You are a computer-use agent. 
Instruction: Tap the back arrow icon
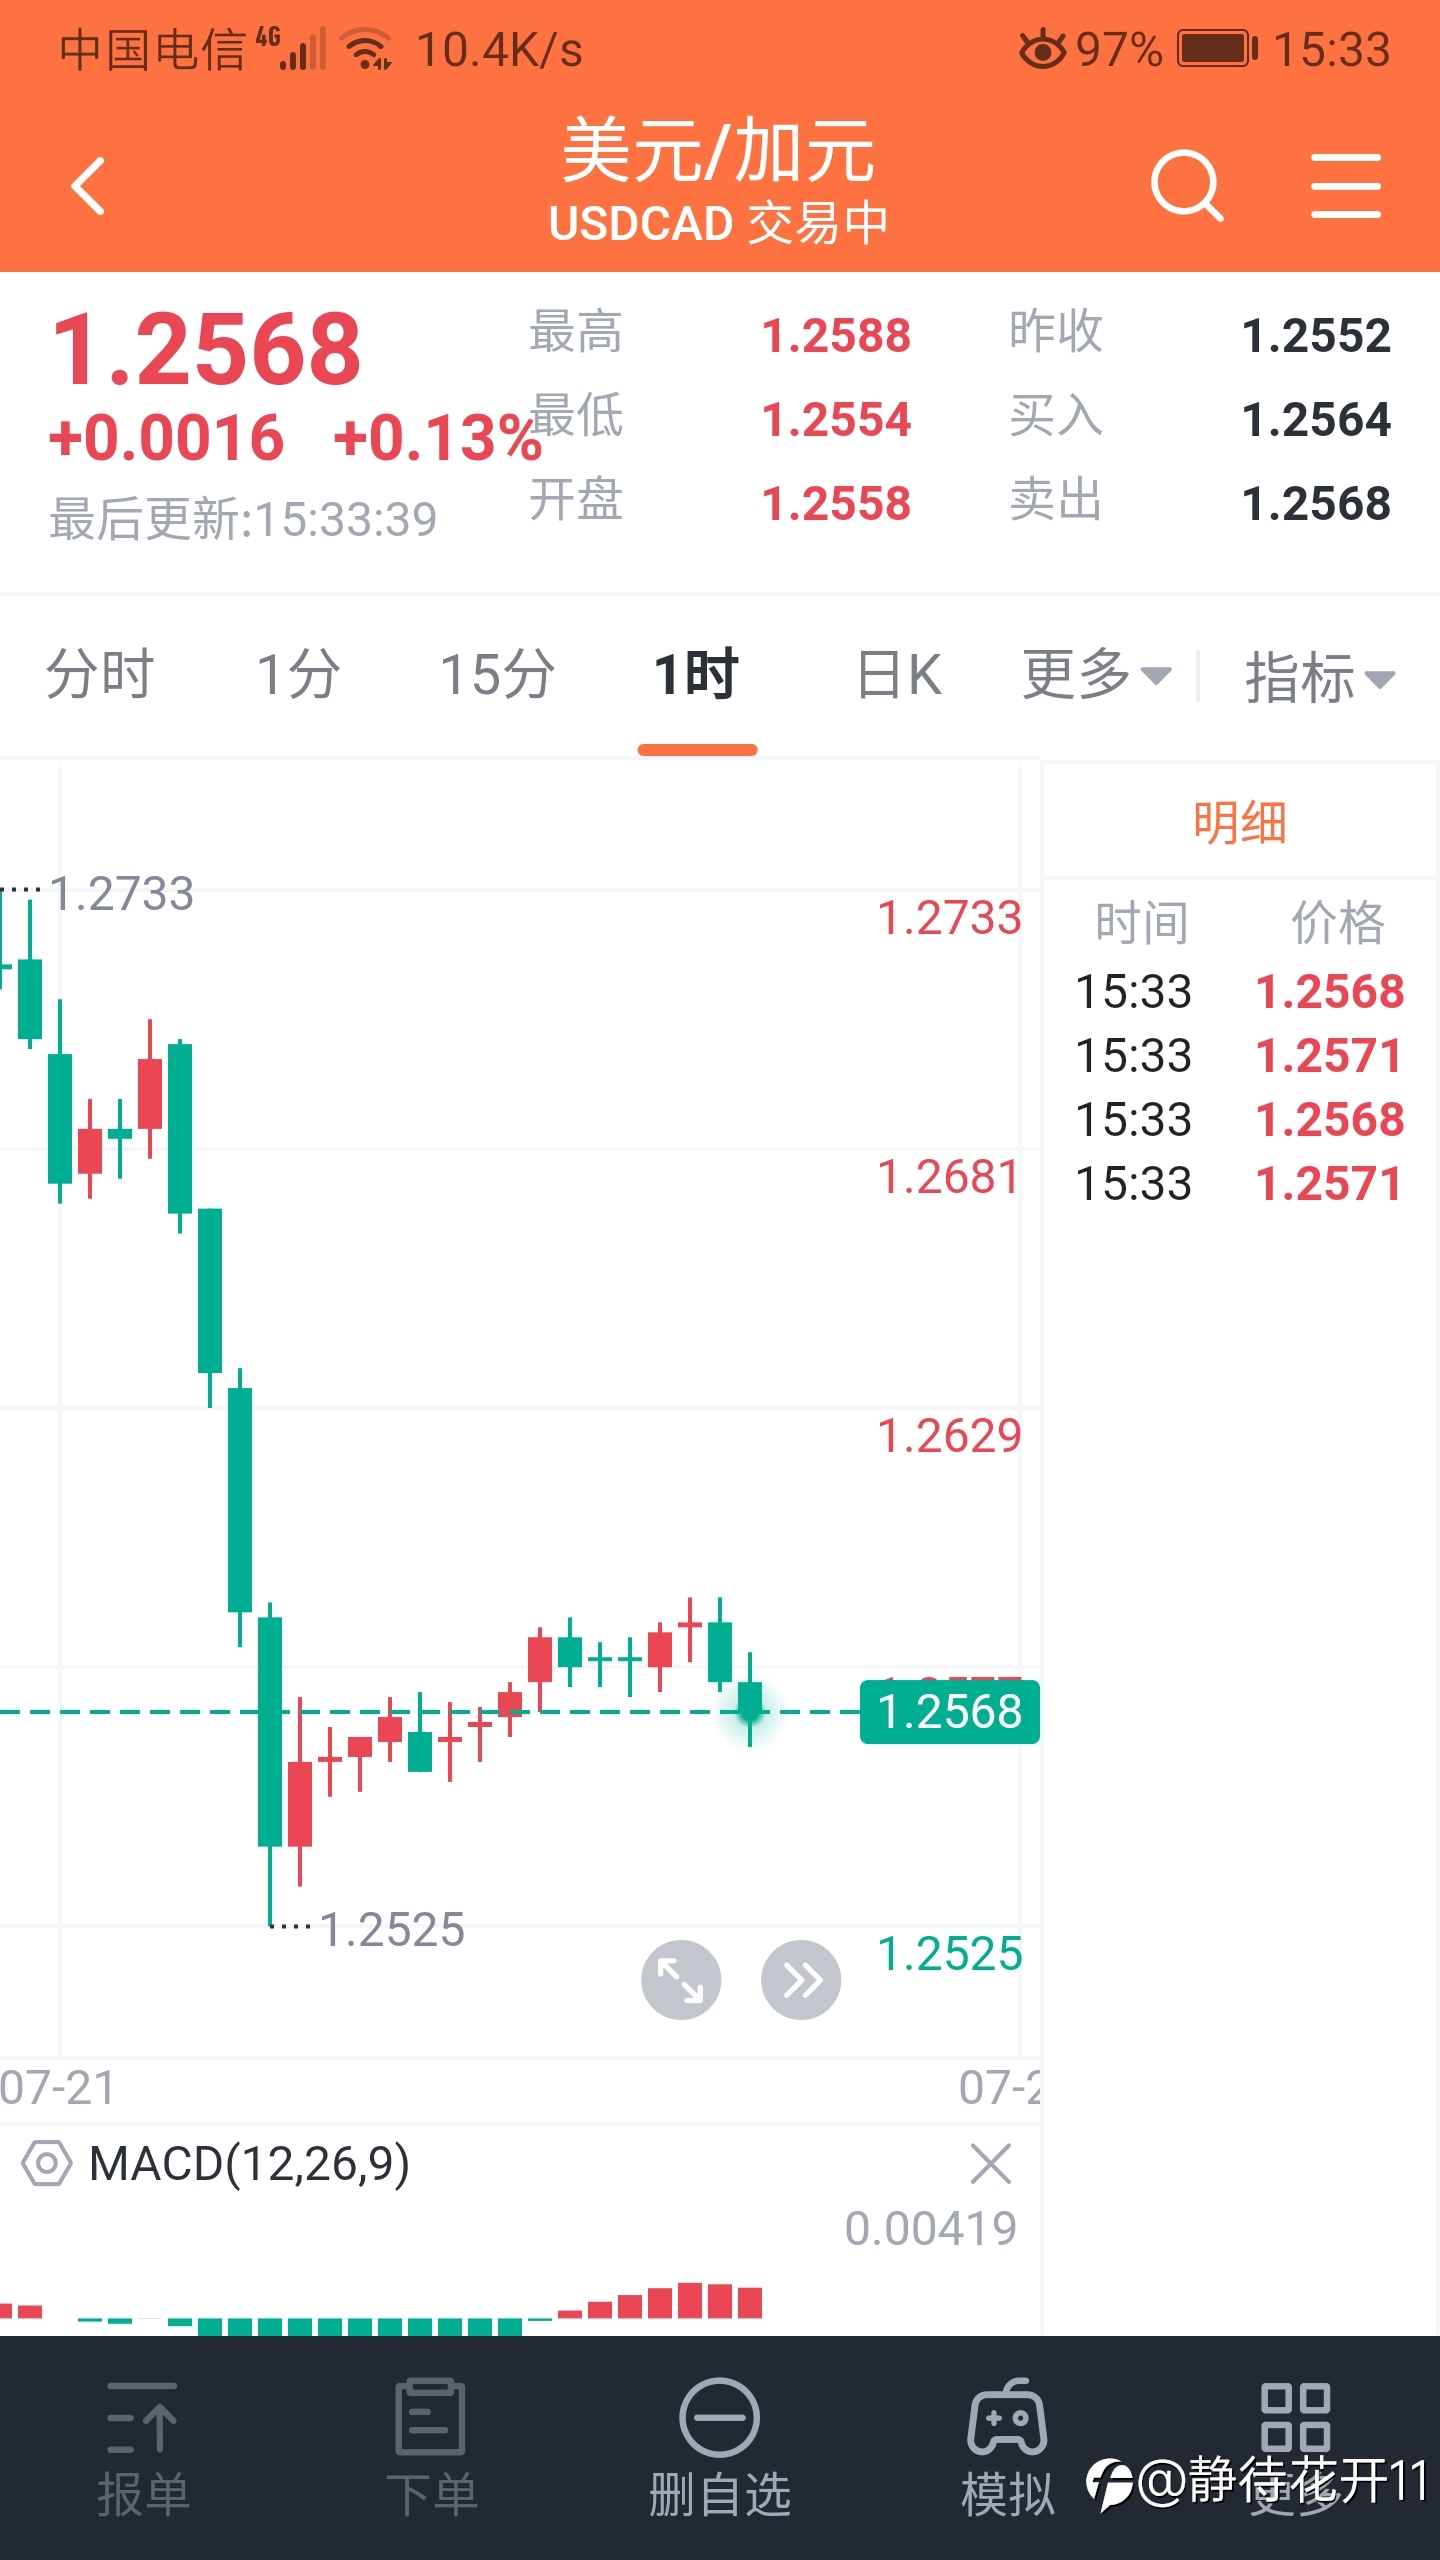point(89,186)
